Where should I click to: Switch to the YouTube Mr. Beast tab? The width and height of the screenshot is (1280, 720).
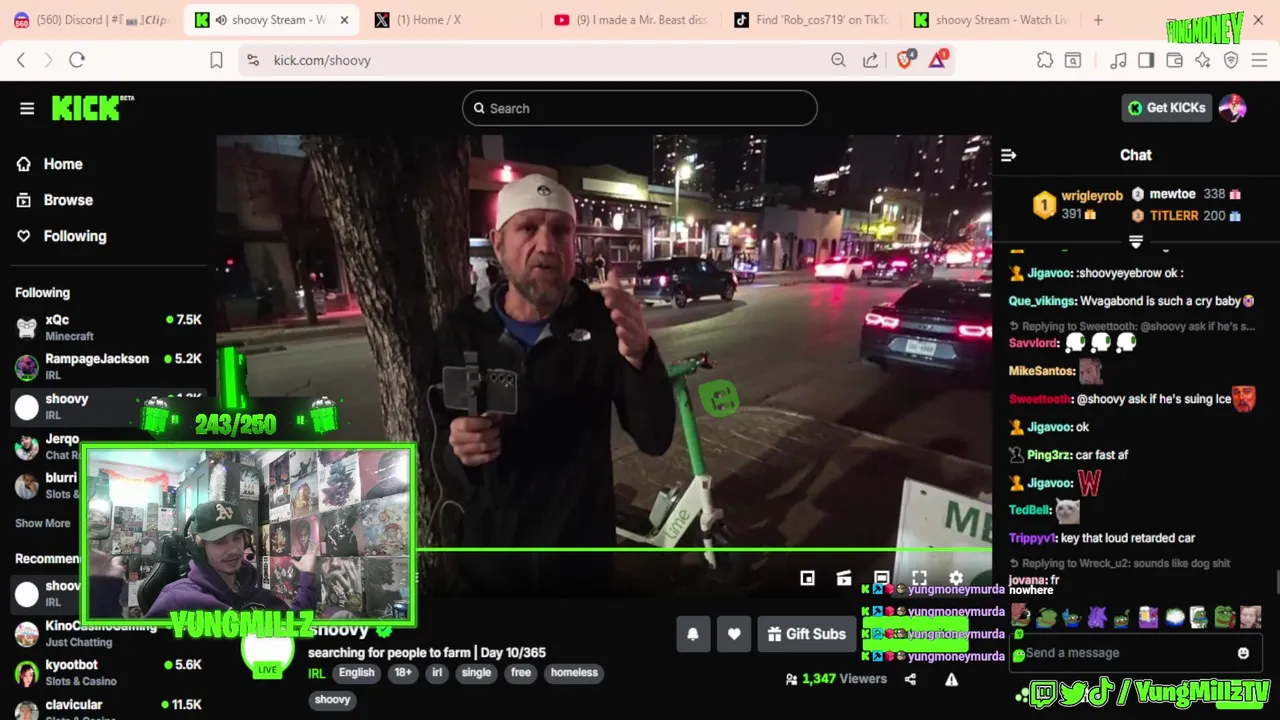tap(632, 20)
